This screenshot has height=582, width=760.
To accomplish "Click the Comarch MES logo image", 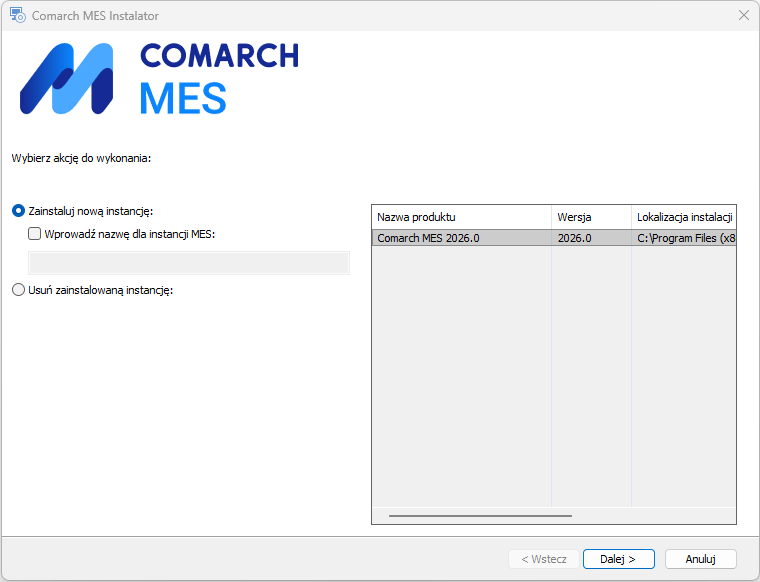I will pos(159,79).
